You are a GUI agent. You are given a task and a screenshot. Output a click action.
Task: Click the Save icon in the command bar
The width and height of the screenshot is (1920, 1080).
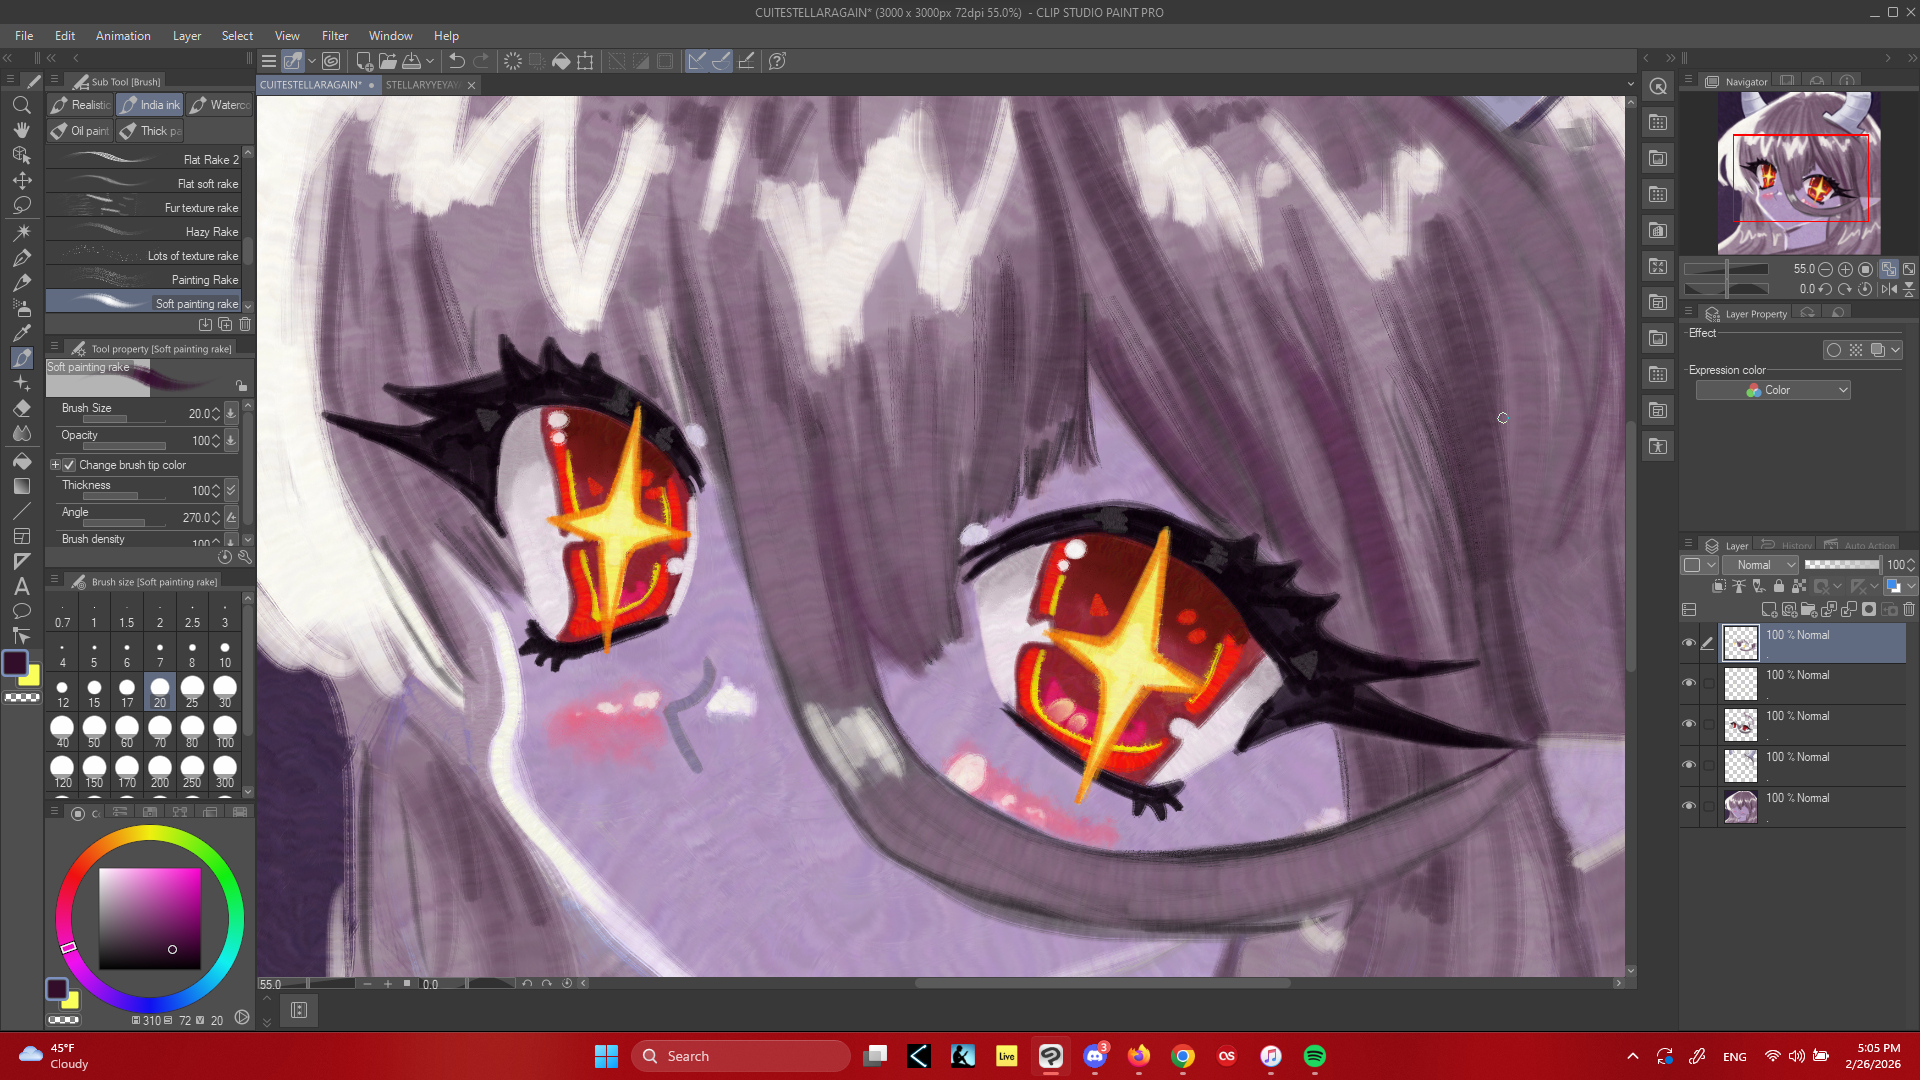[x=412, y=61]
